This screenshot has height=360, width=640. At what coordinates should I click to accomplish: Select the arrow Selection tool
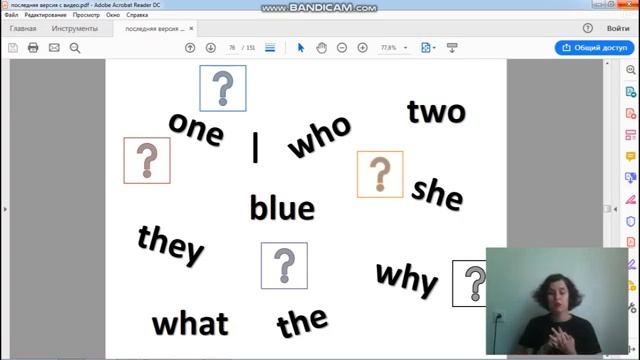pyautogui.click(x=301, y=48)
